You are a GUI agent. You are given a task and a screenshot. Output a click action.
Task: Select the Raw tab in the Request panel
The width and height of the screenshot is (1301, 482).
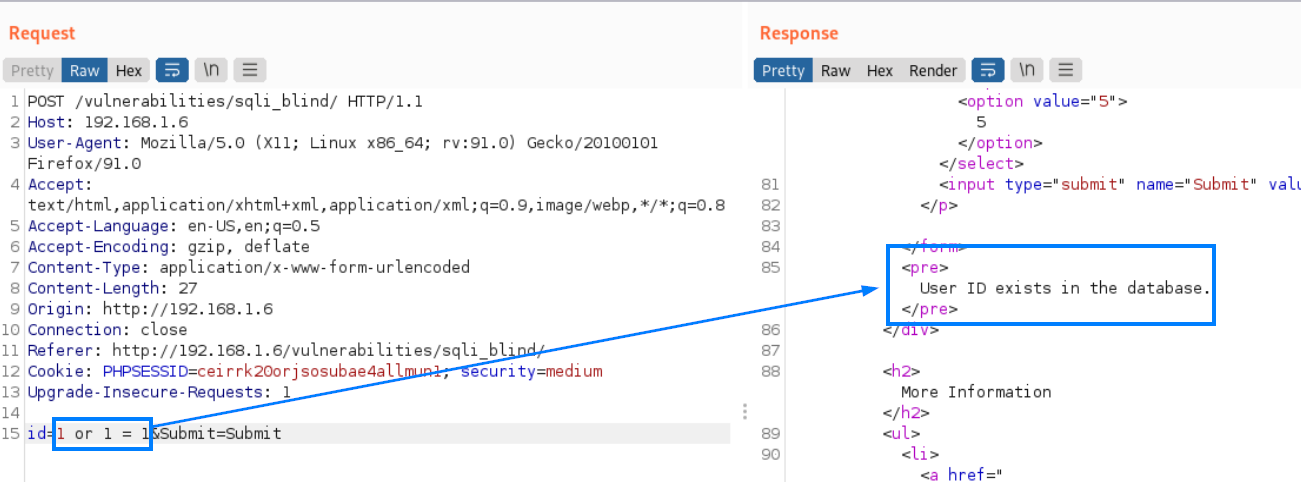coord(84,70)
